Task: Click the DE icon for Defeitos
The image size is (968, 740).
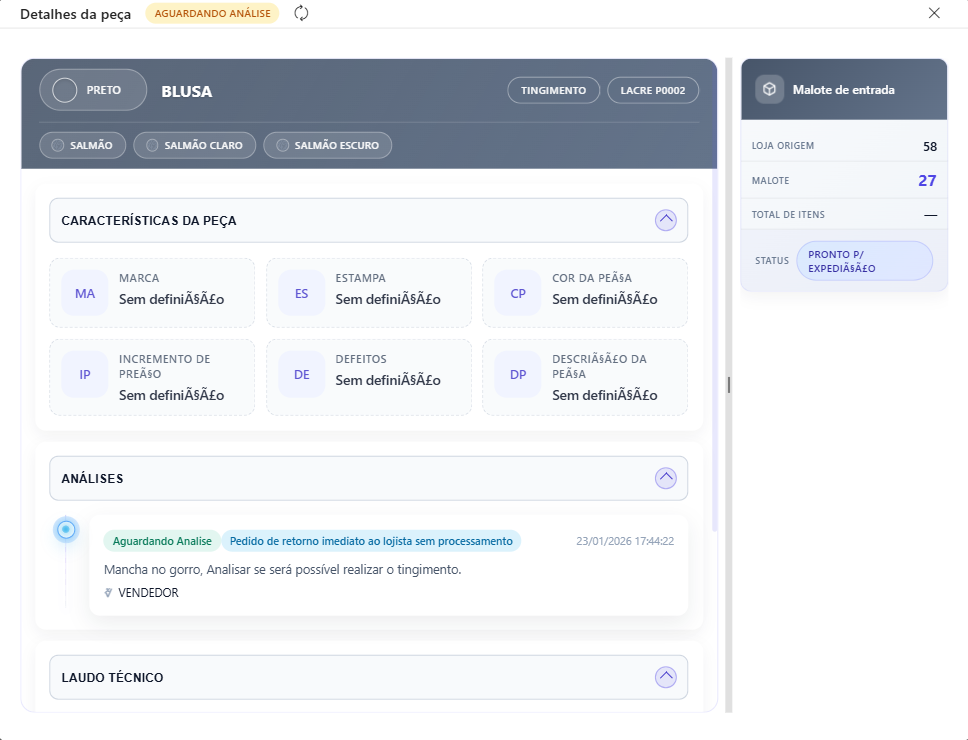Action: pyautogui.click(x=301, y=374)
